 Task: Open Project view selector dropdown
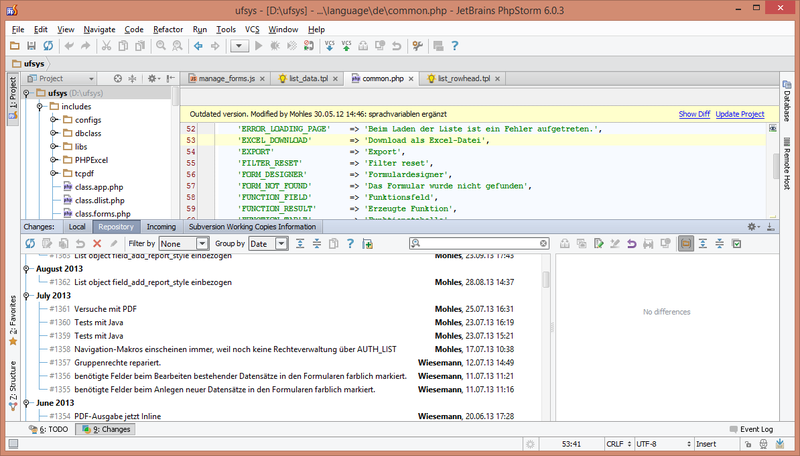(61, 79)
